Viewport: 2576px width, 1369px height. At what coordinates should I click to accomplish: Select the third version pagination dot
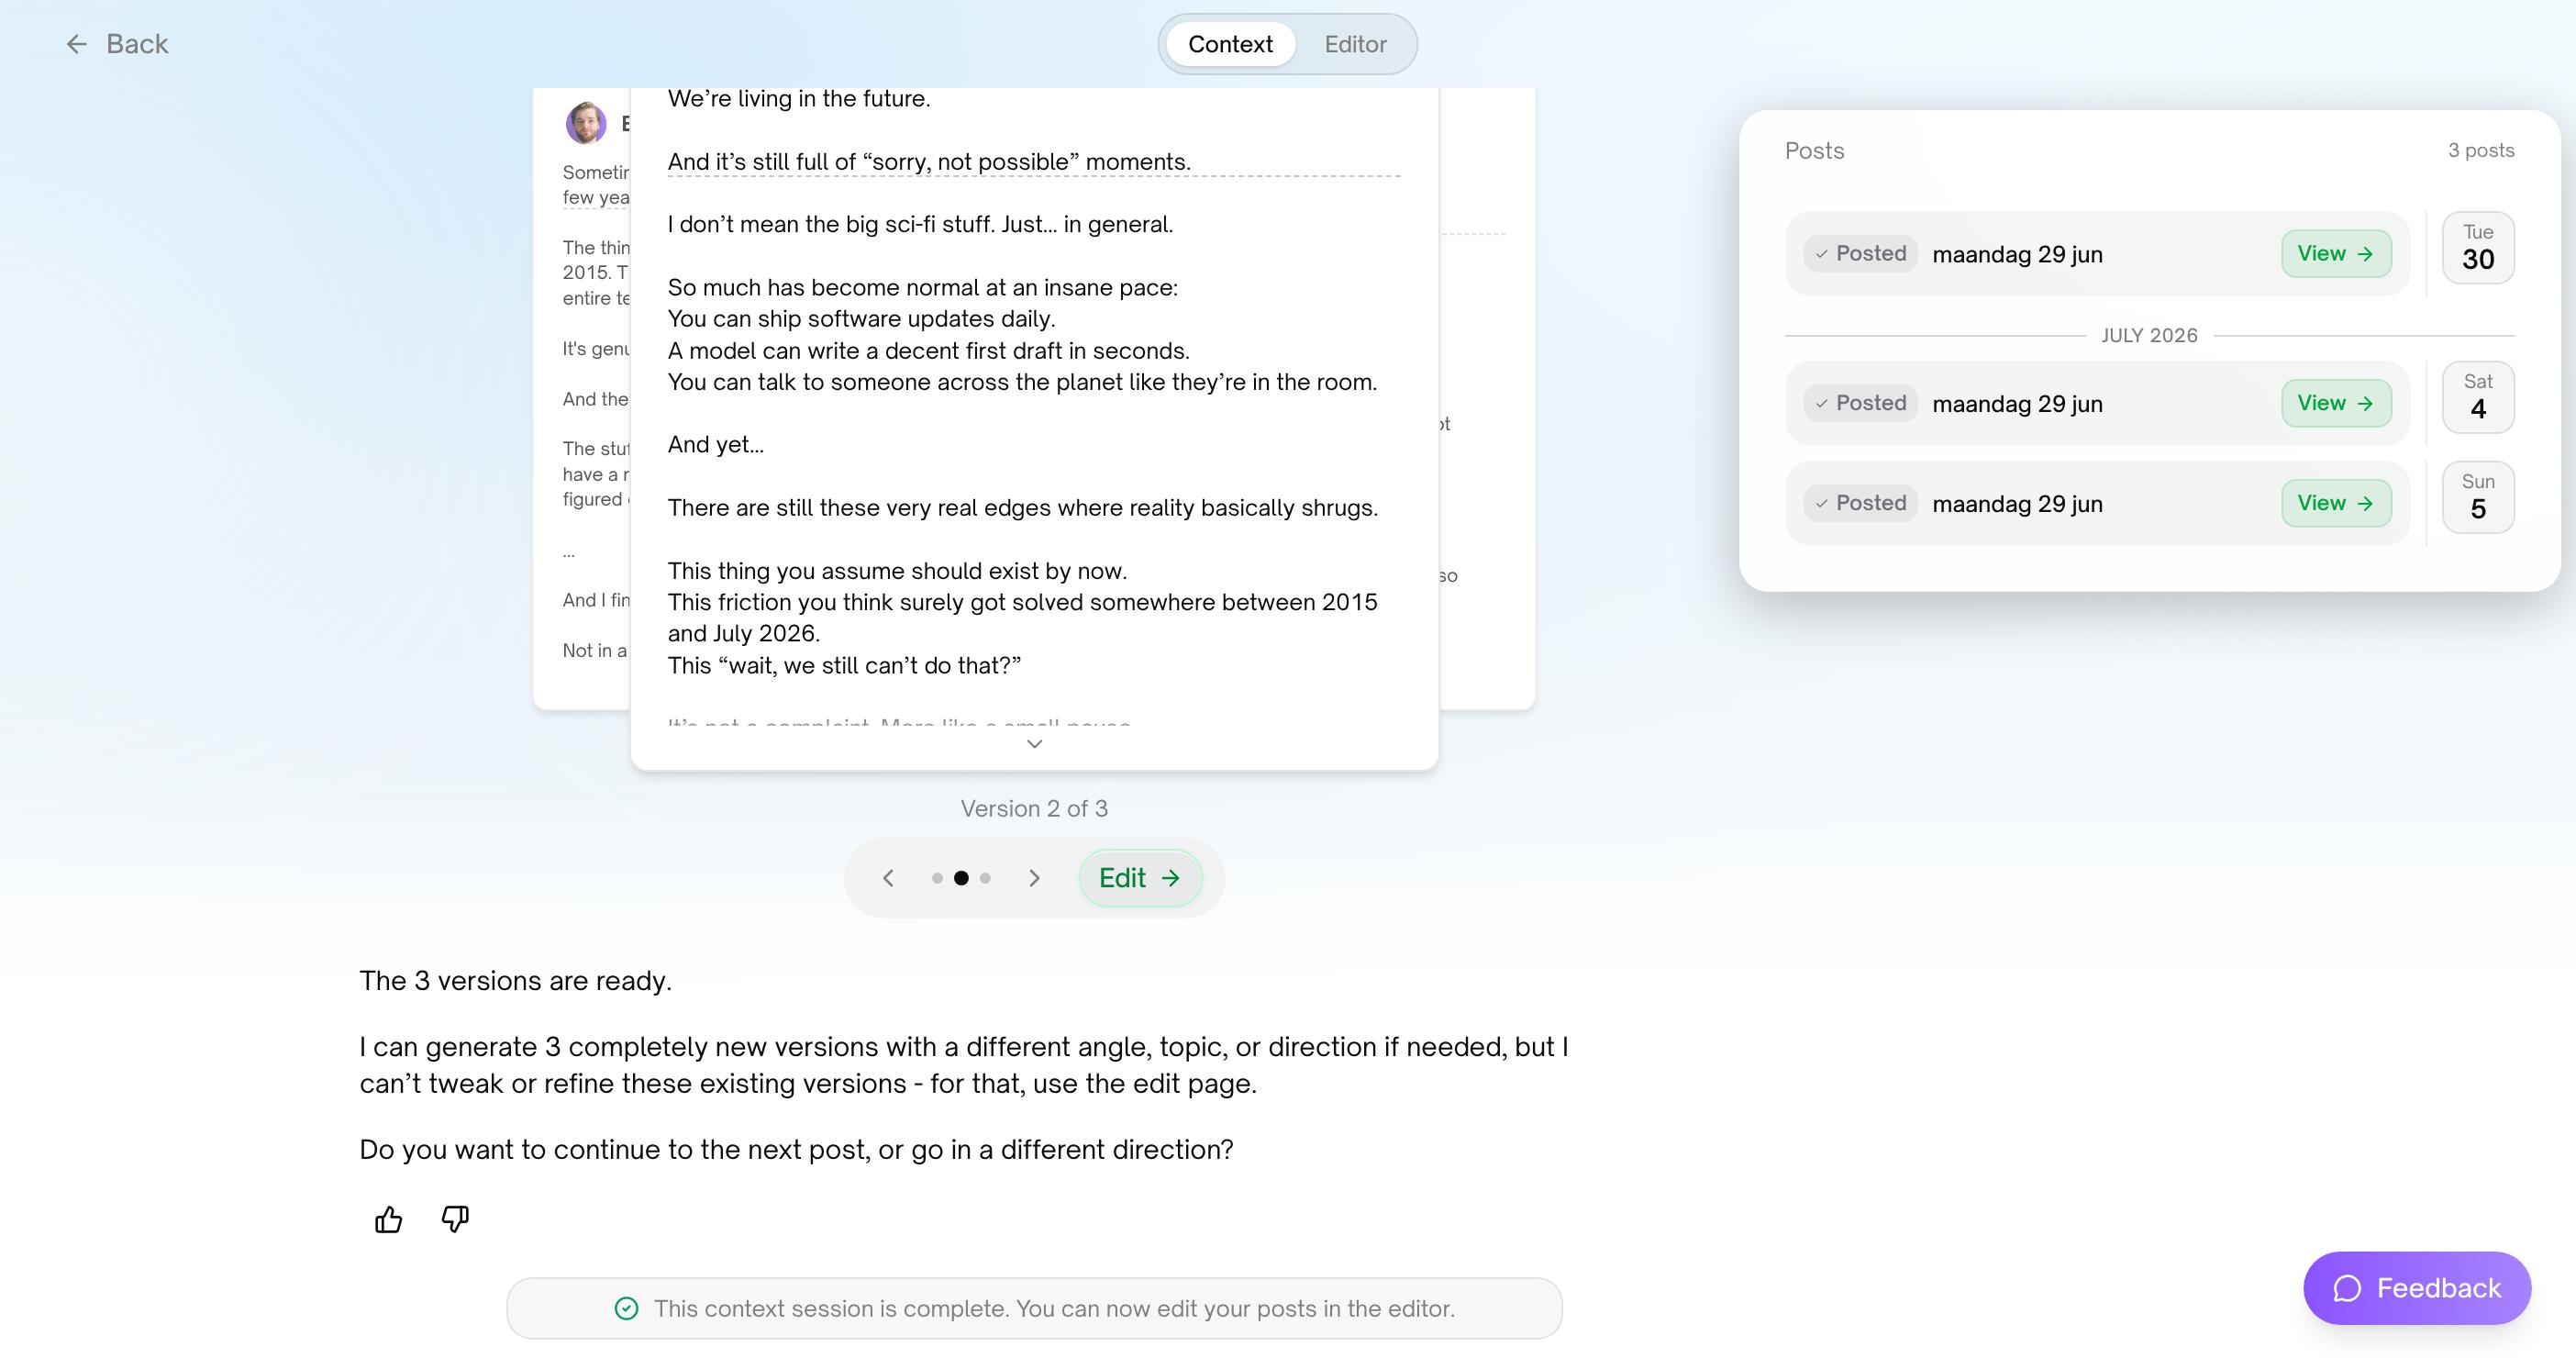click(x=985, y=878)
